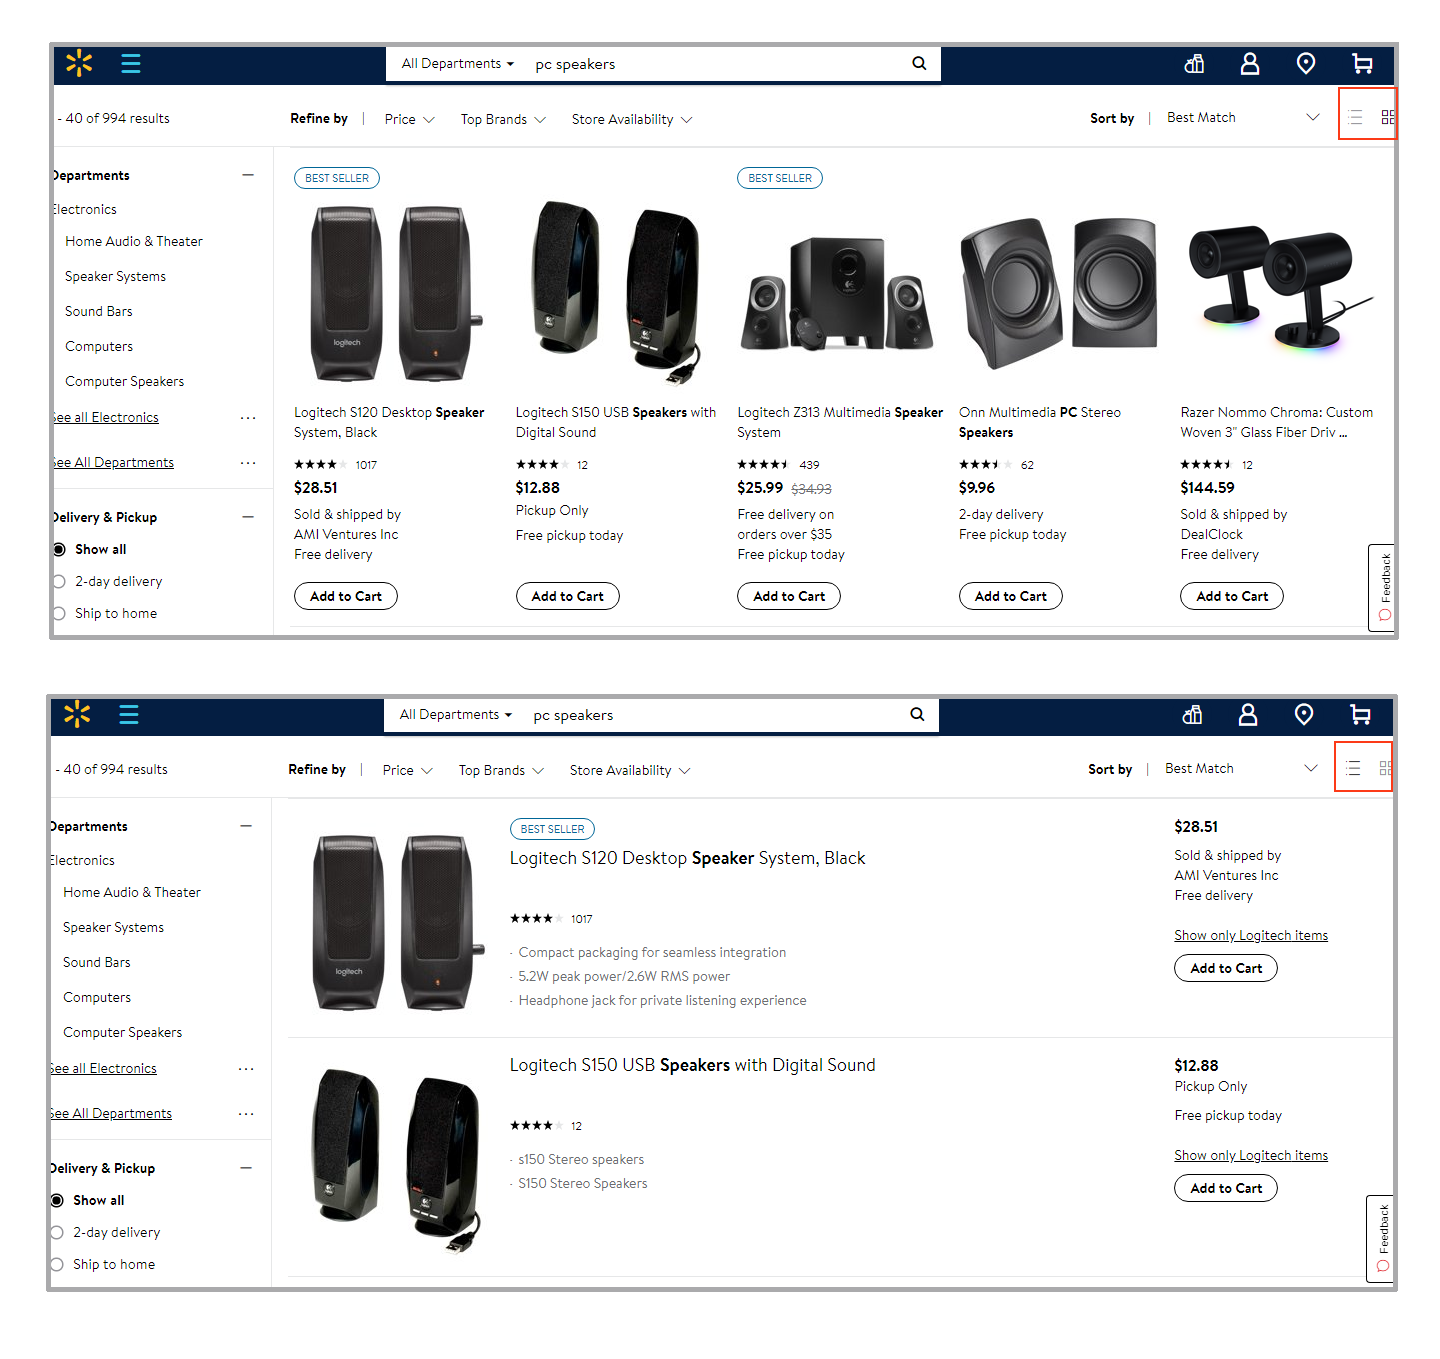Open the reorder icon in the grid-view page header
1440x1359 pixels.
[x=1194, y=64]
